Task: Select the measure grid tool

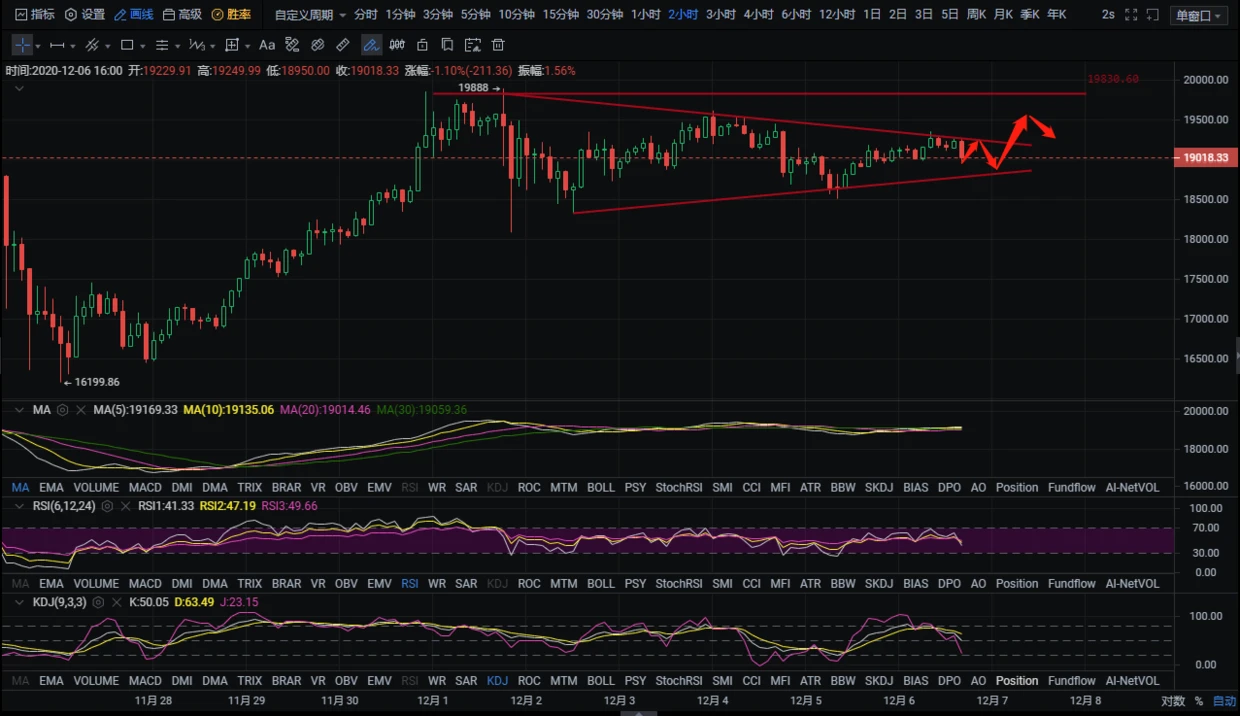Action: (x=232, y=45)
